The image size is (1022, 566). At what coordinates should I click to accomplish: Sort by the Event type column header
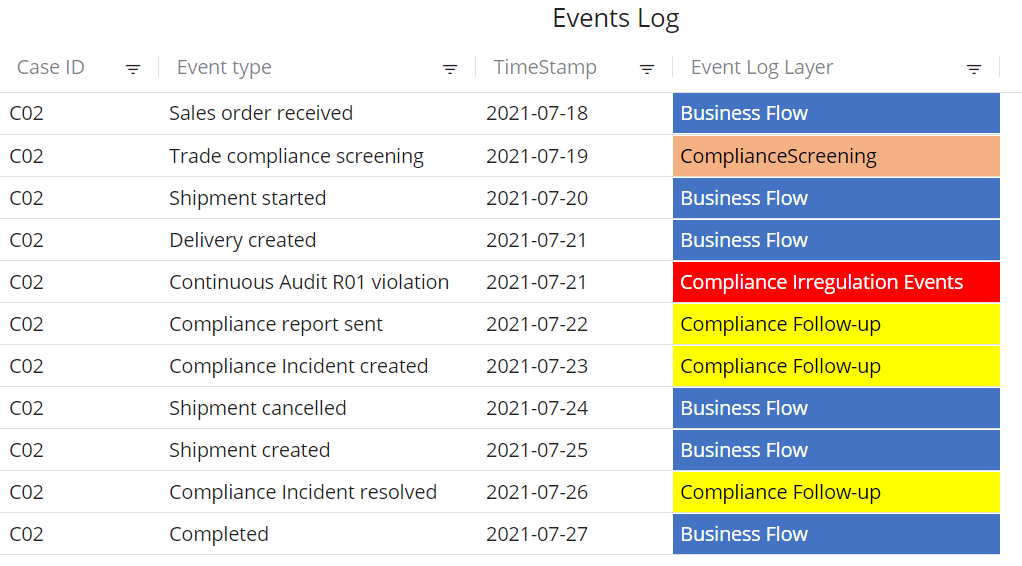tap(224, 68)
